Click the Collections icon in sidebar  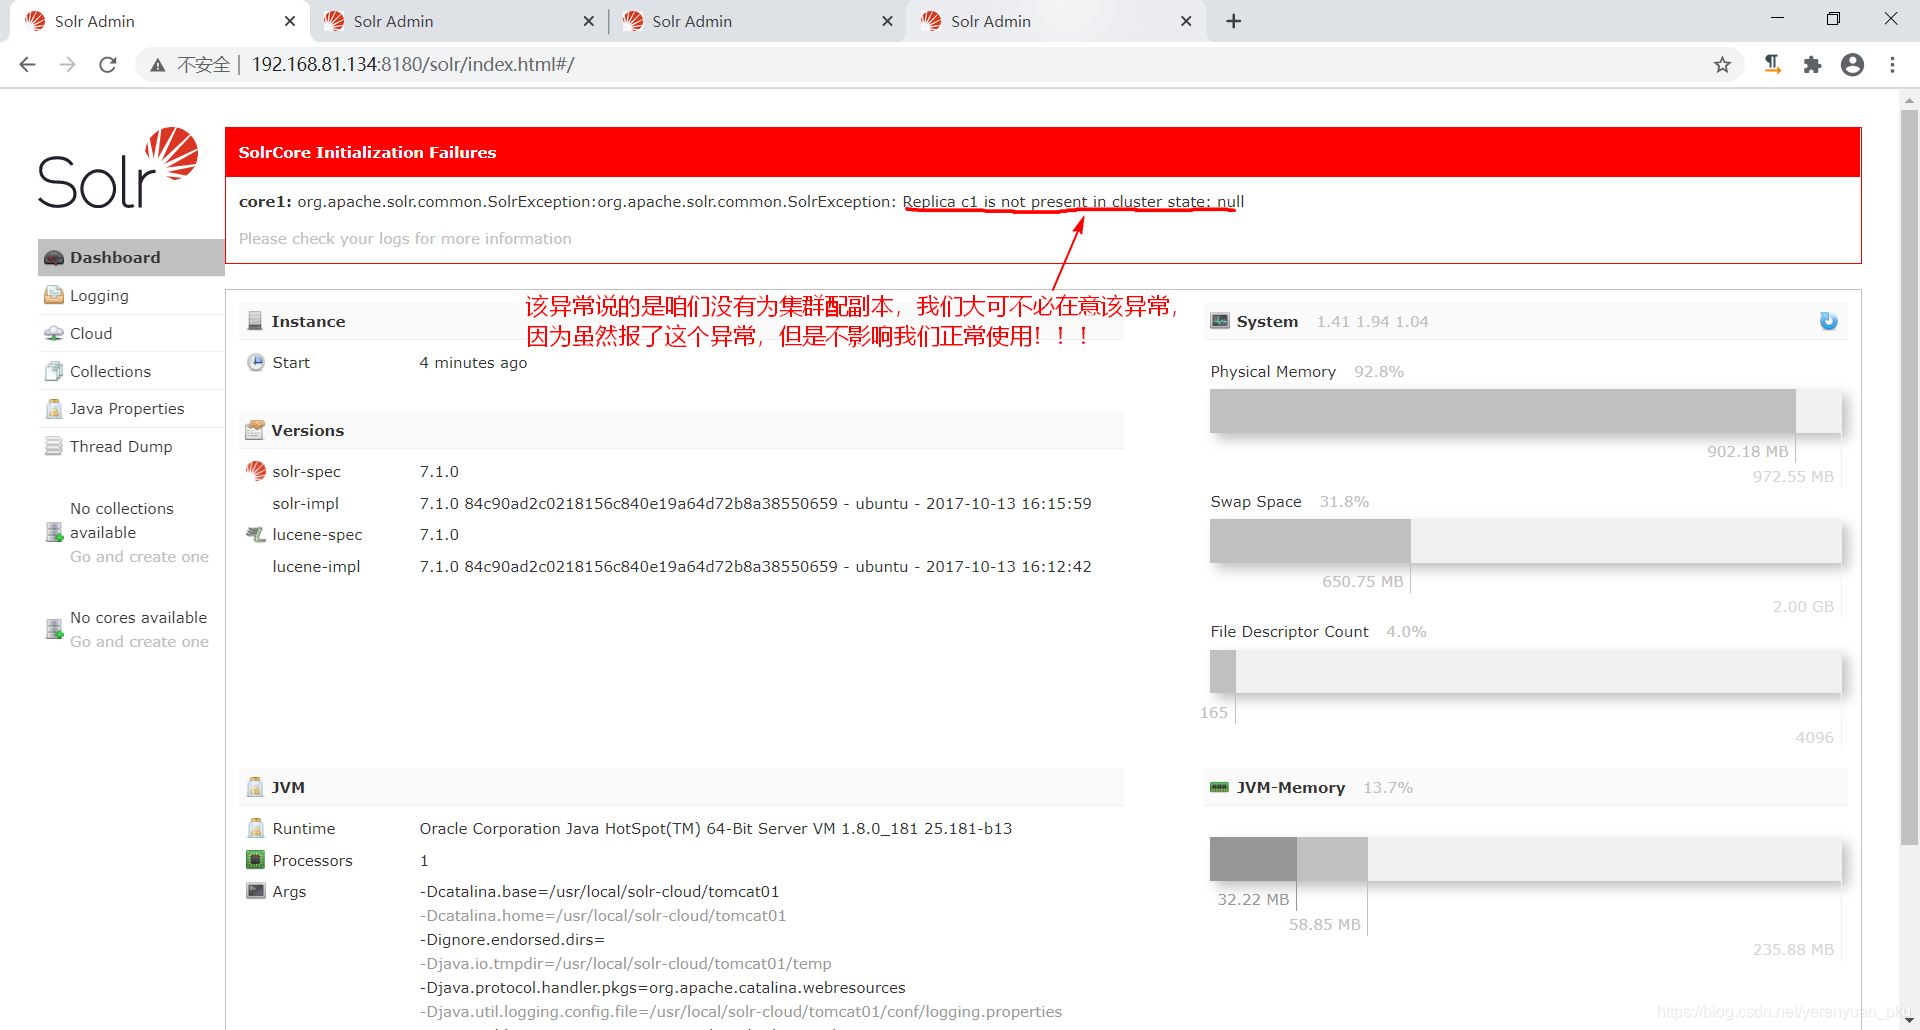[54, 371]
